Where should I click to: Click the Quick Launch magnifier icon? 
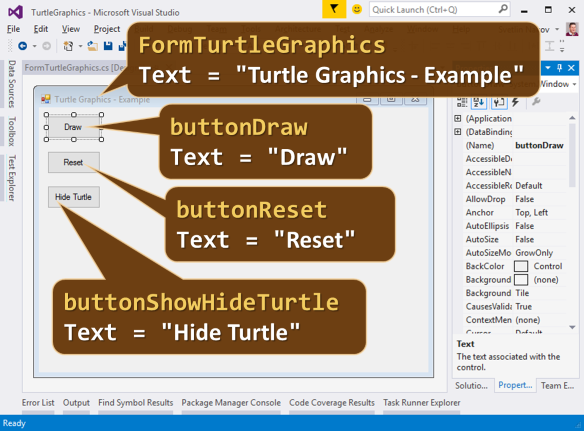503,9
